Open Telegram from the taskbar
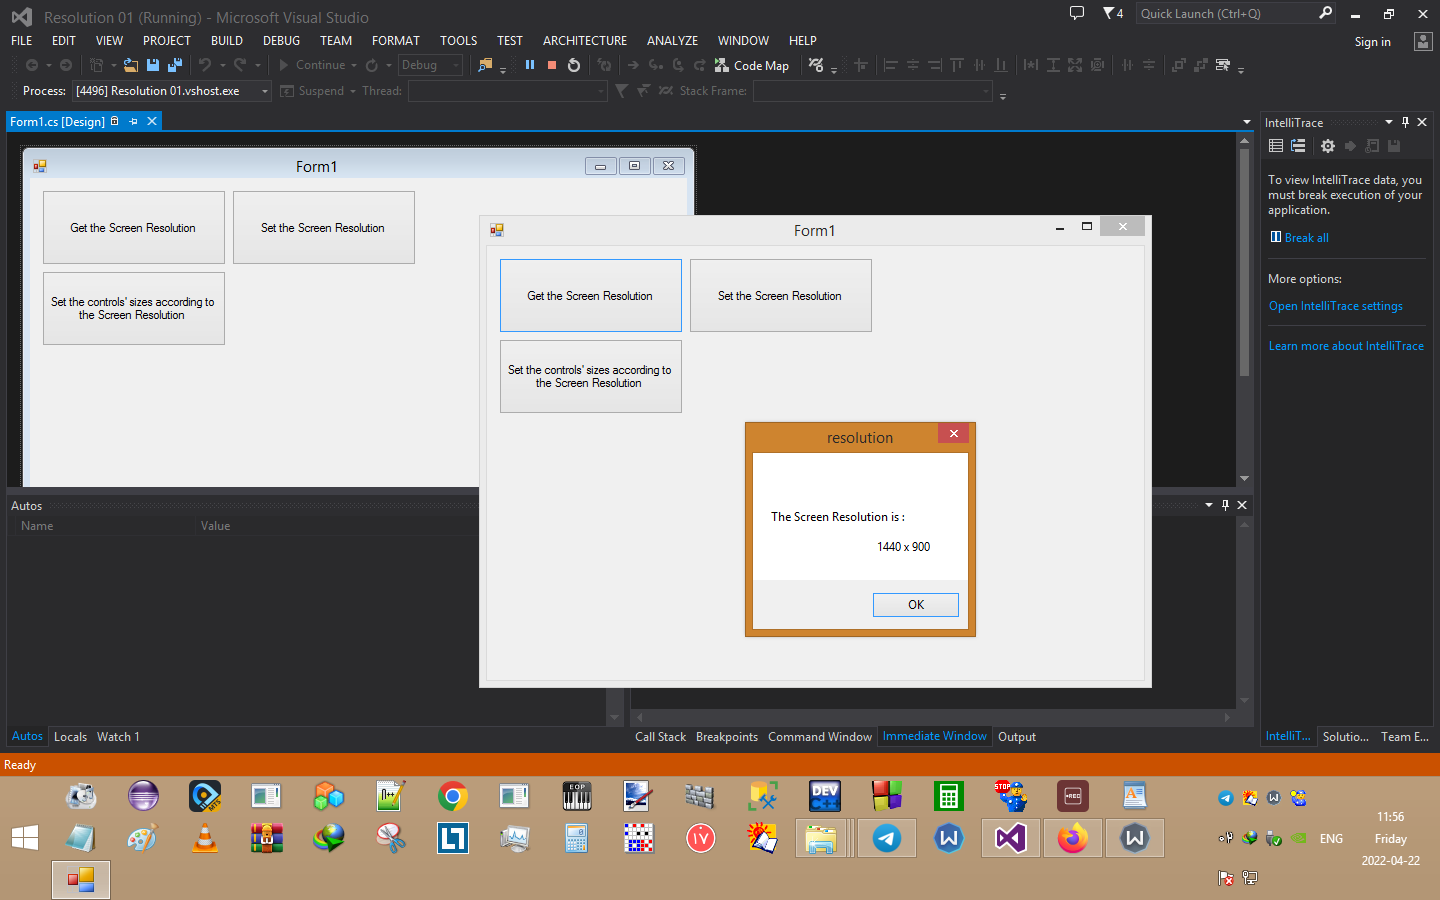1440x900 pixels. coord(887,838)
